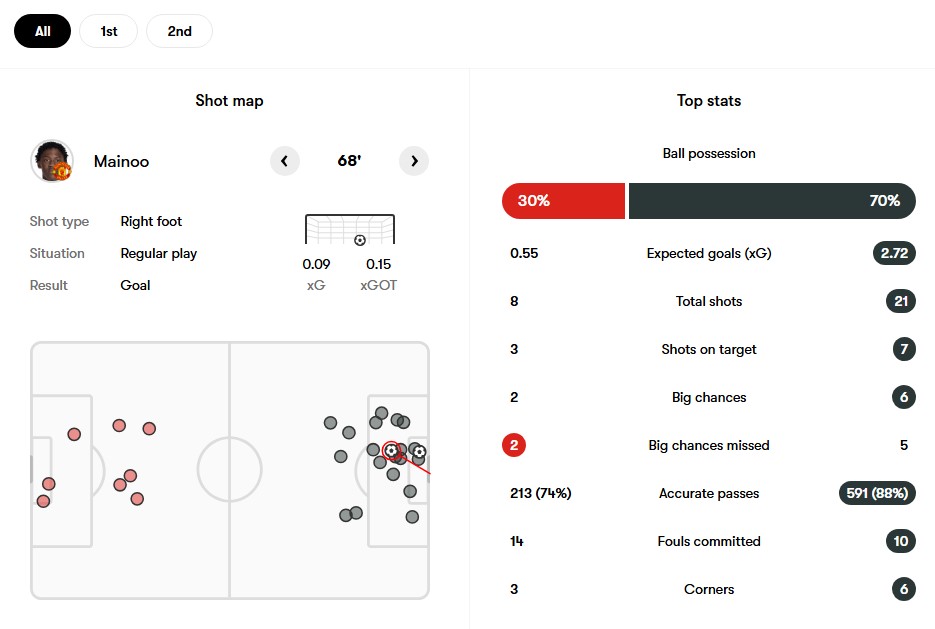
Task: Go to the next shot with right chevron
Action: pos(414,161)
